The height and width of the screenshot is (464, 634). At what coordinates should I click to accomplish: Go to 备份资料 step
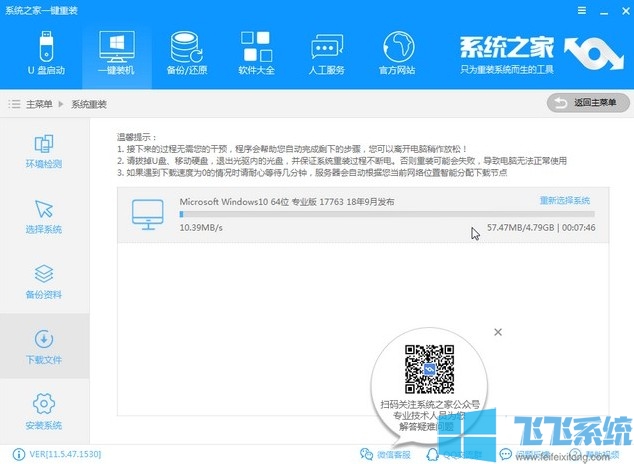click(44, 282)
